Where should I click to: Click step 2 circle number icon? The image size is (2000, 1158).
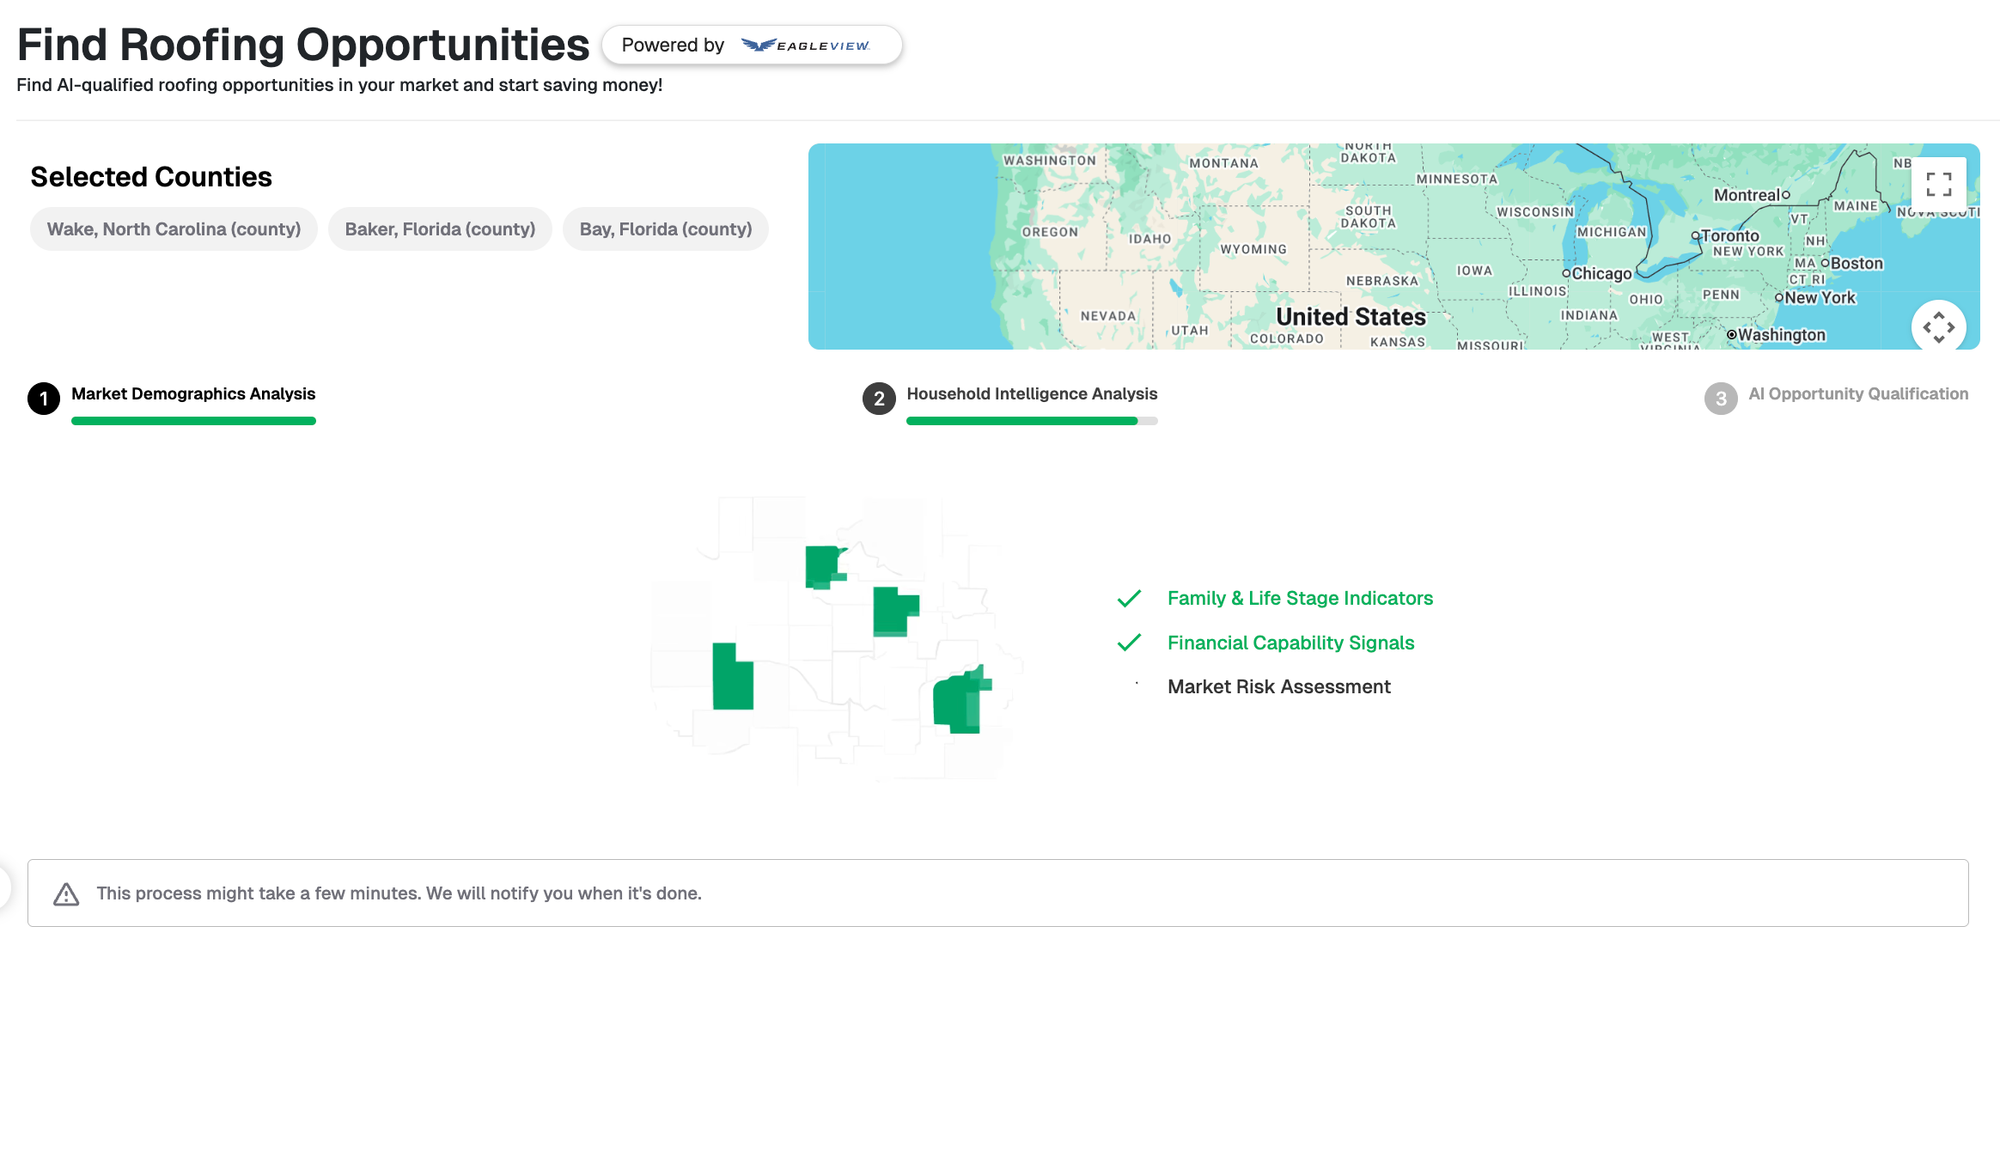[x=879, y=398]
